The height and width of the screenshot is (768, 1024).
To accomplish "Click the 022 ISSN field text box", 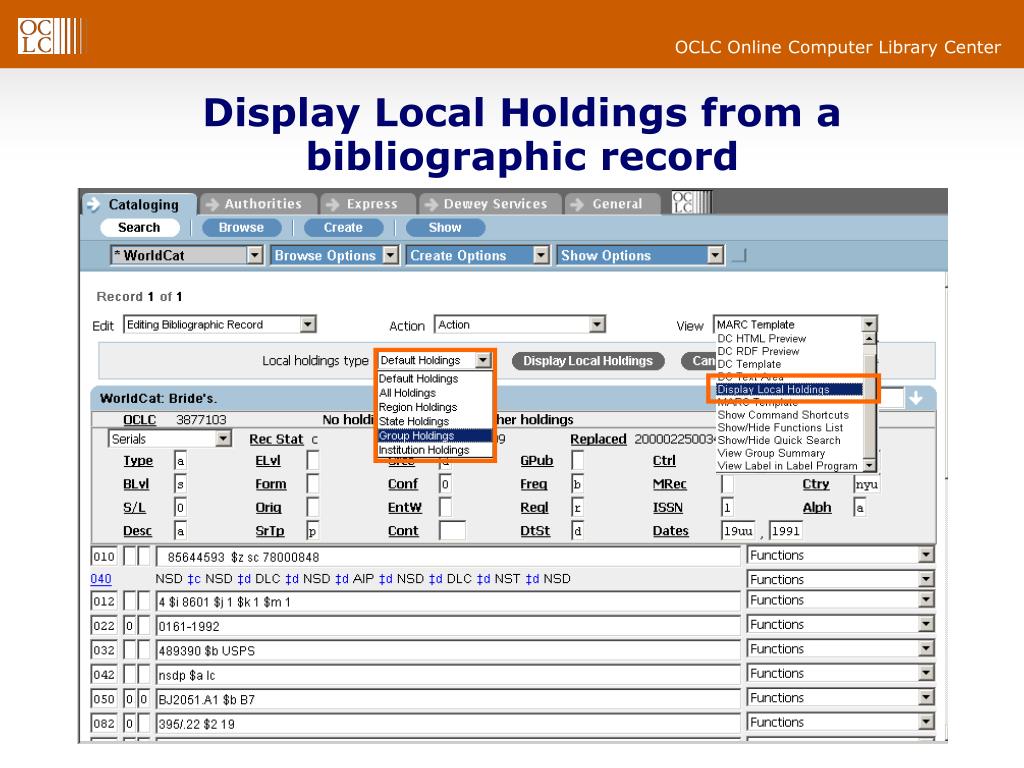I will (448, 626).
